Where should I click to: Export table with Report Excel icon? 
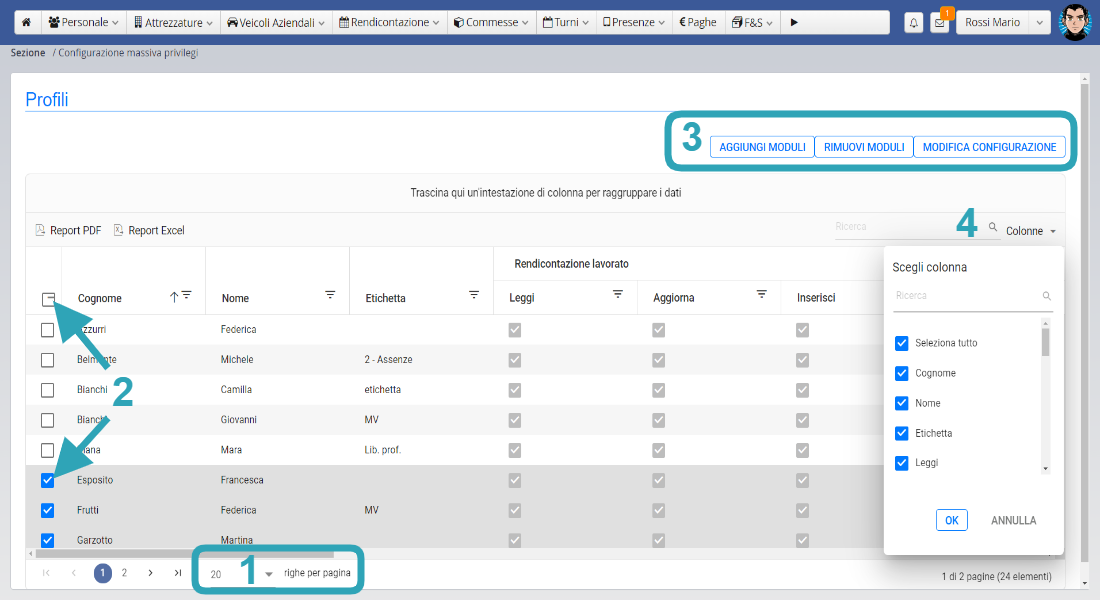[118, 230]
